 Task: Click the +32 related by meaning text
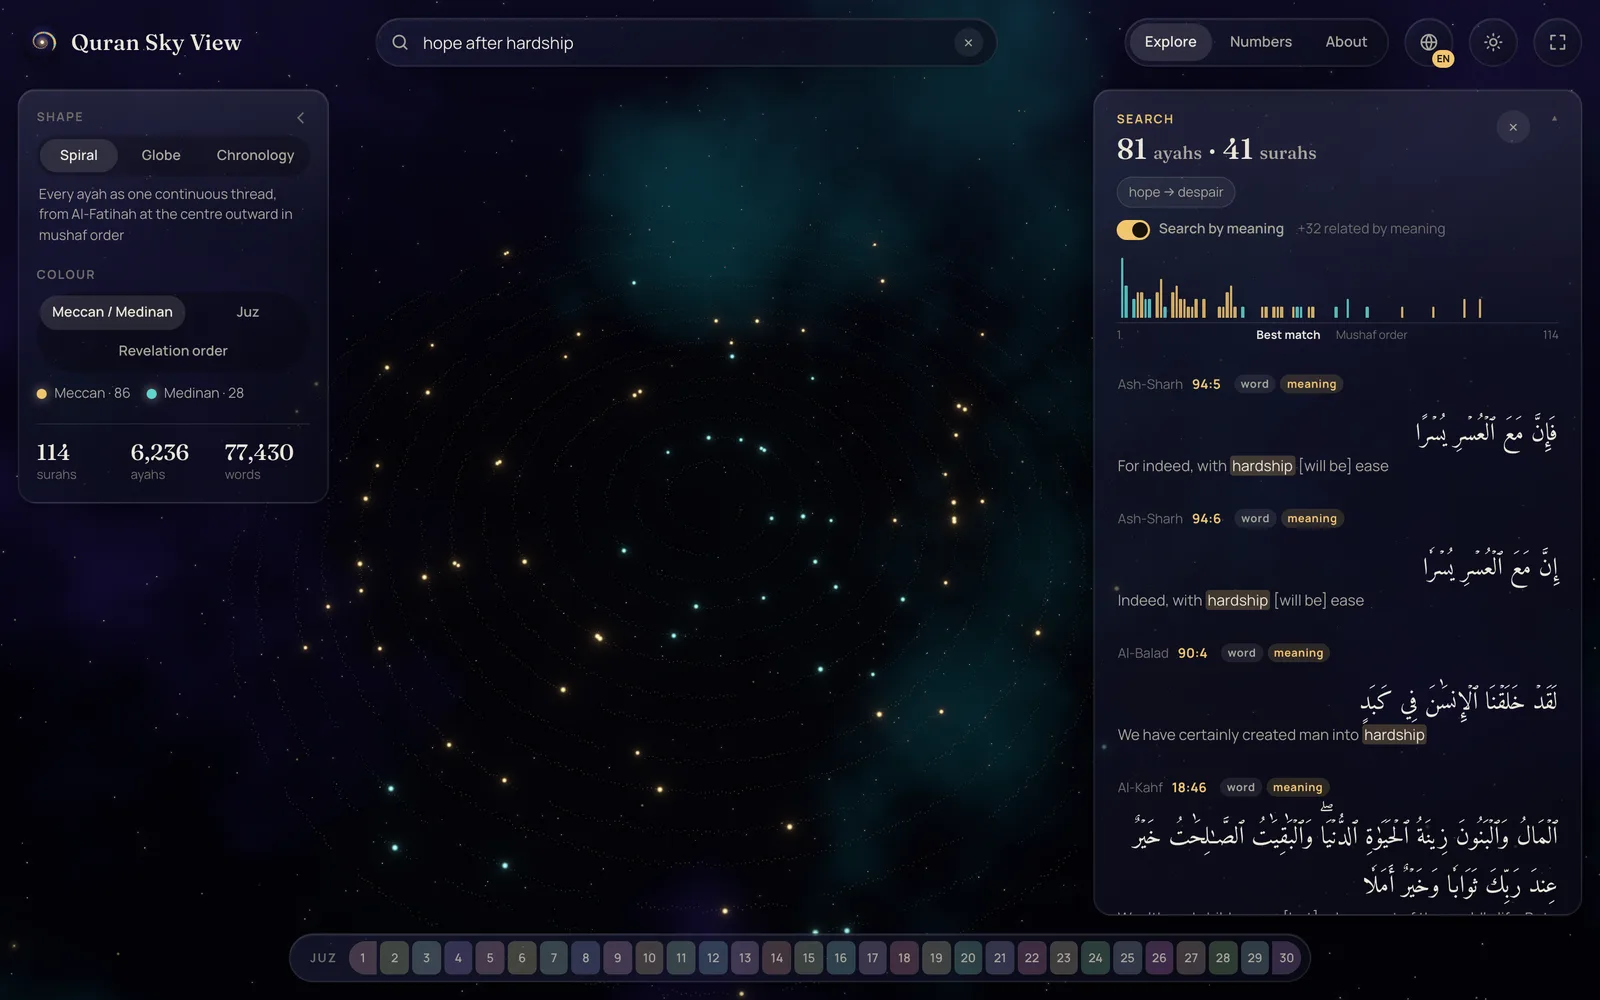[1371, 229]
